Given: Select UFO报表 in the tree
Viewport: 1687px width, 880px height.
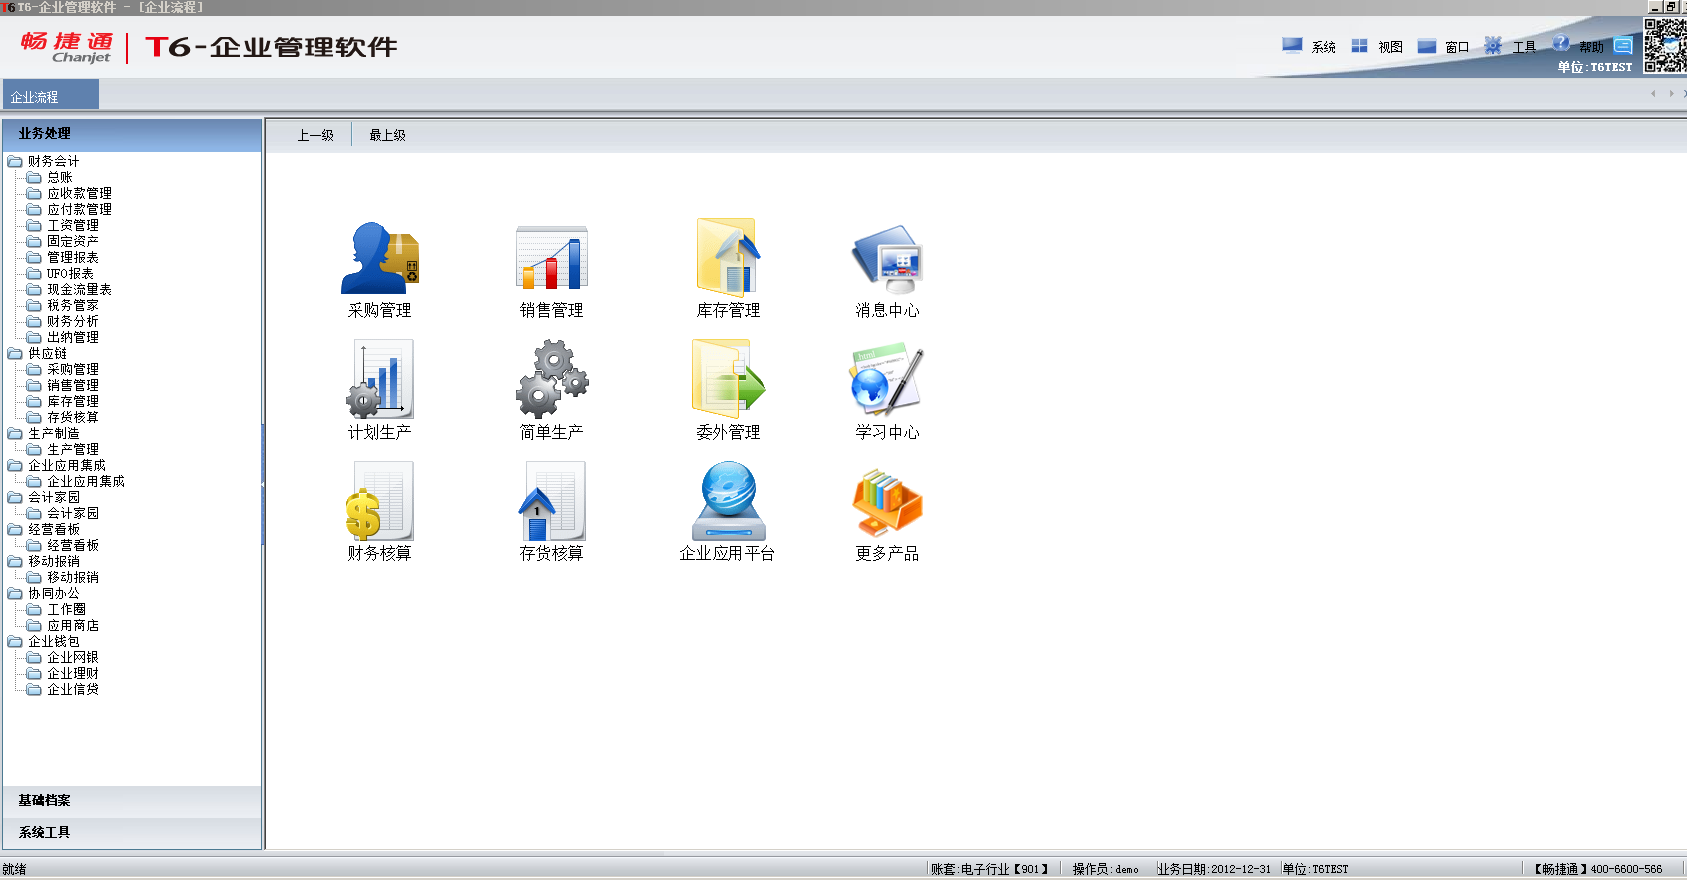Looking at the screenshot, I should (70, 273).
